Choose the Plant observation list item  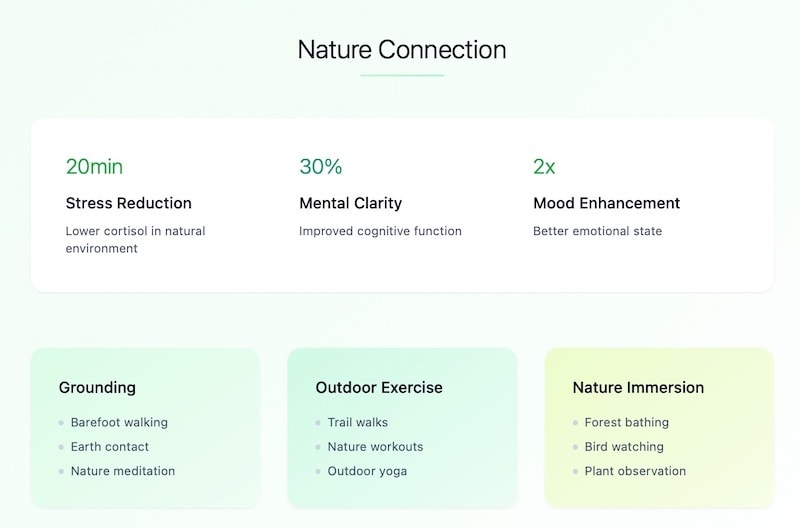click(635, 471)
